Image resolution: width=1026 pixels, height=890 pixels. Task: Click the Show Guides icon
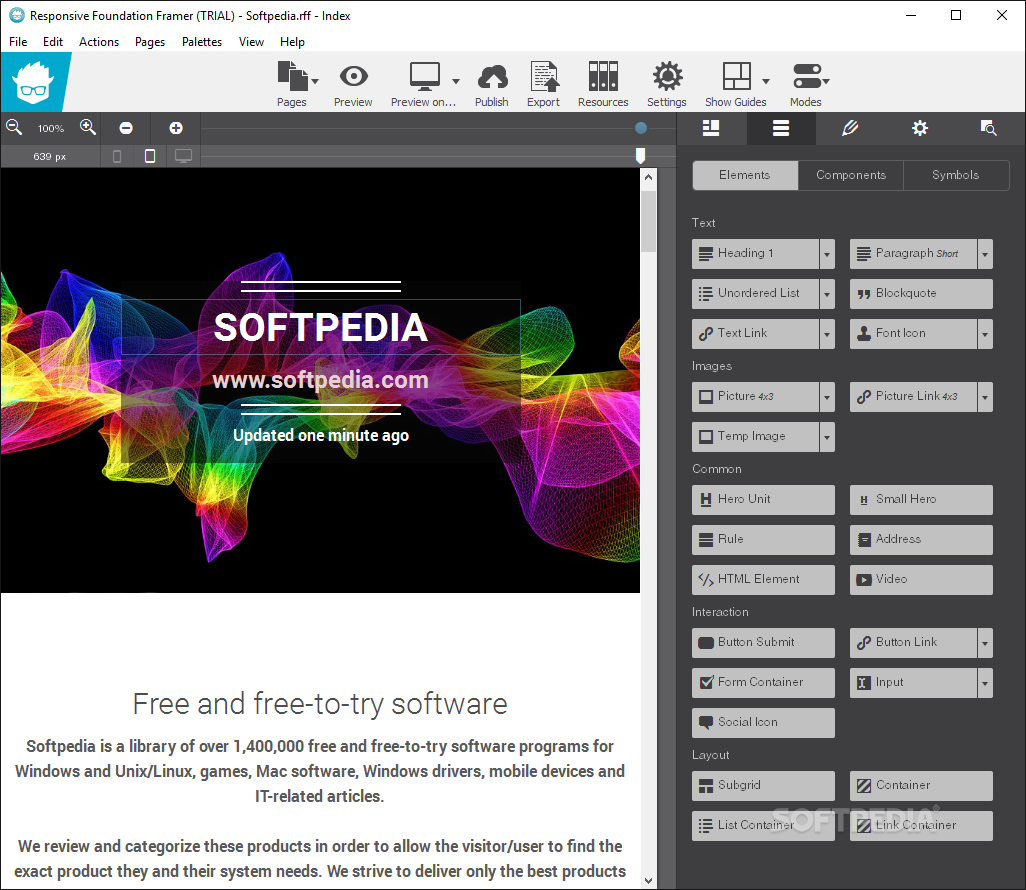pos(736,77)
